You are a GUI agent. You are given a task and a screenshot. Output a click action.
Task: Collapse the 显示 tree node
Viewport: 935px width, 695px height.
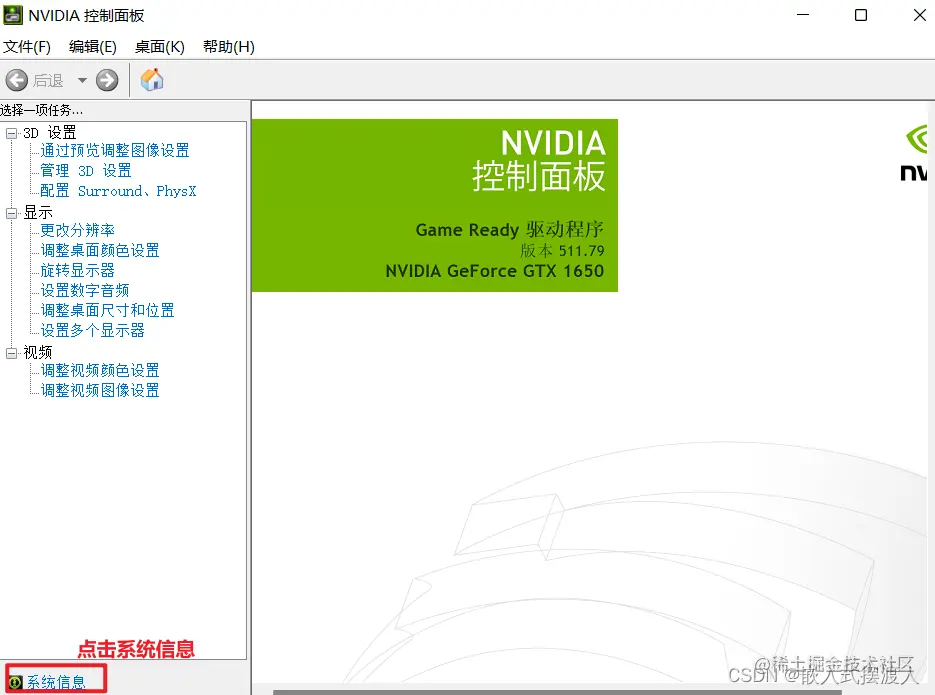[x=11, y=213]
